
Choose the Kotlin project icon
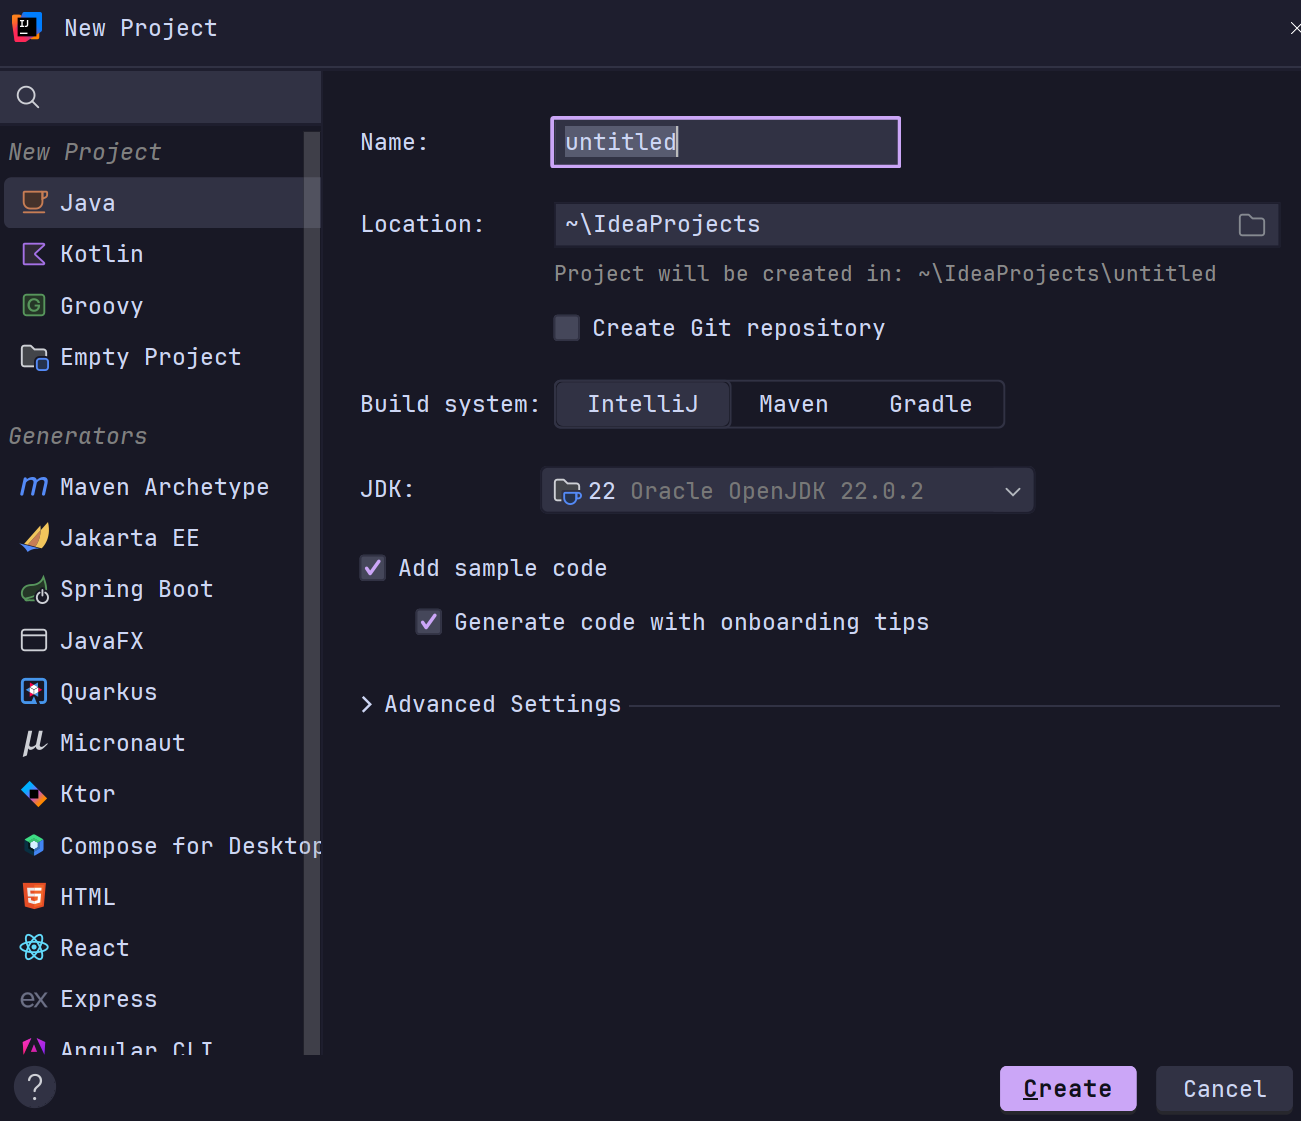point(34,254)
